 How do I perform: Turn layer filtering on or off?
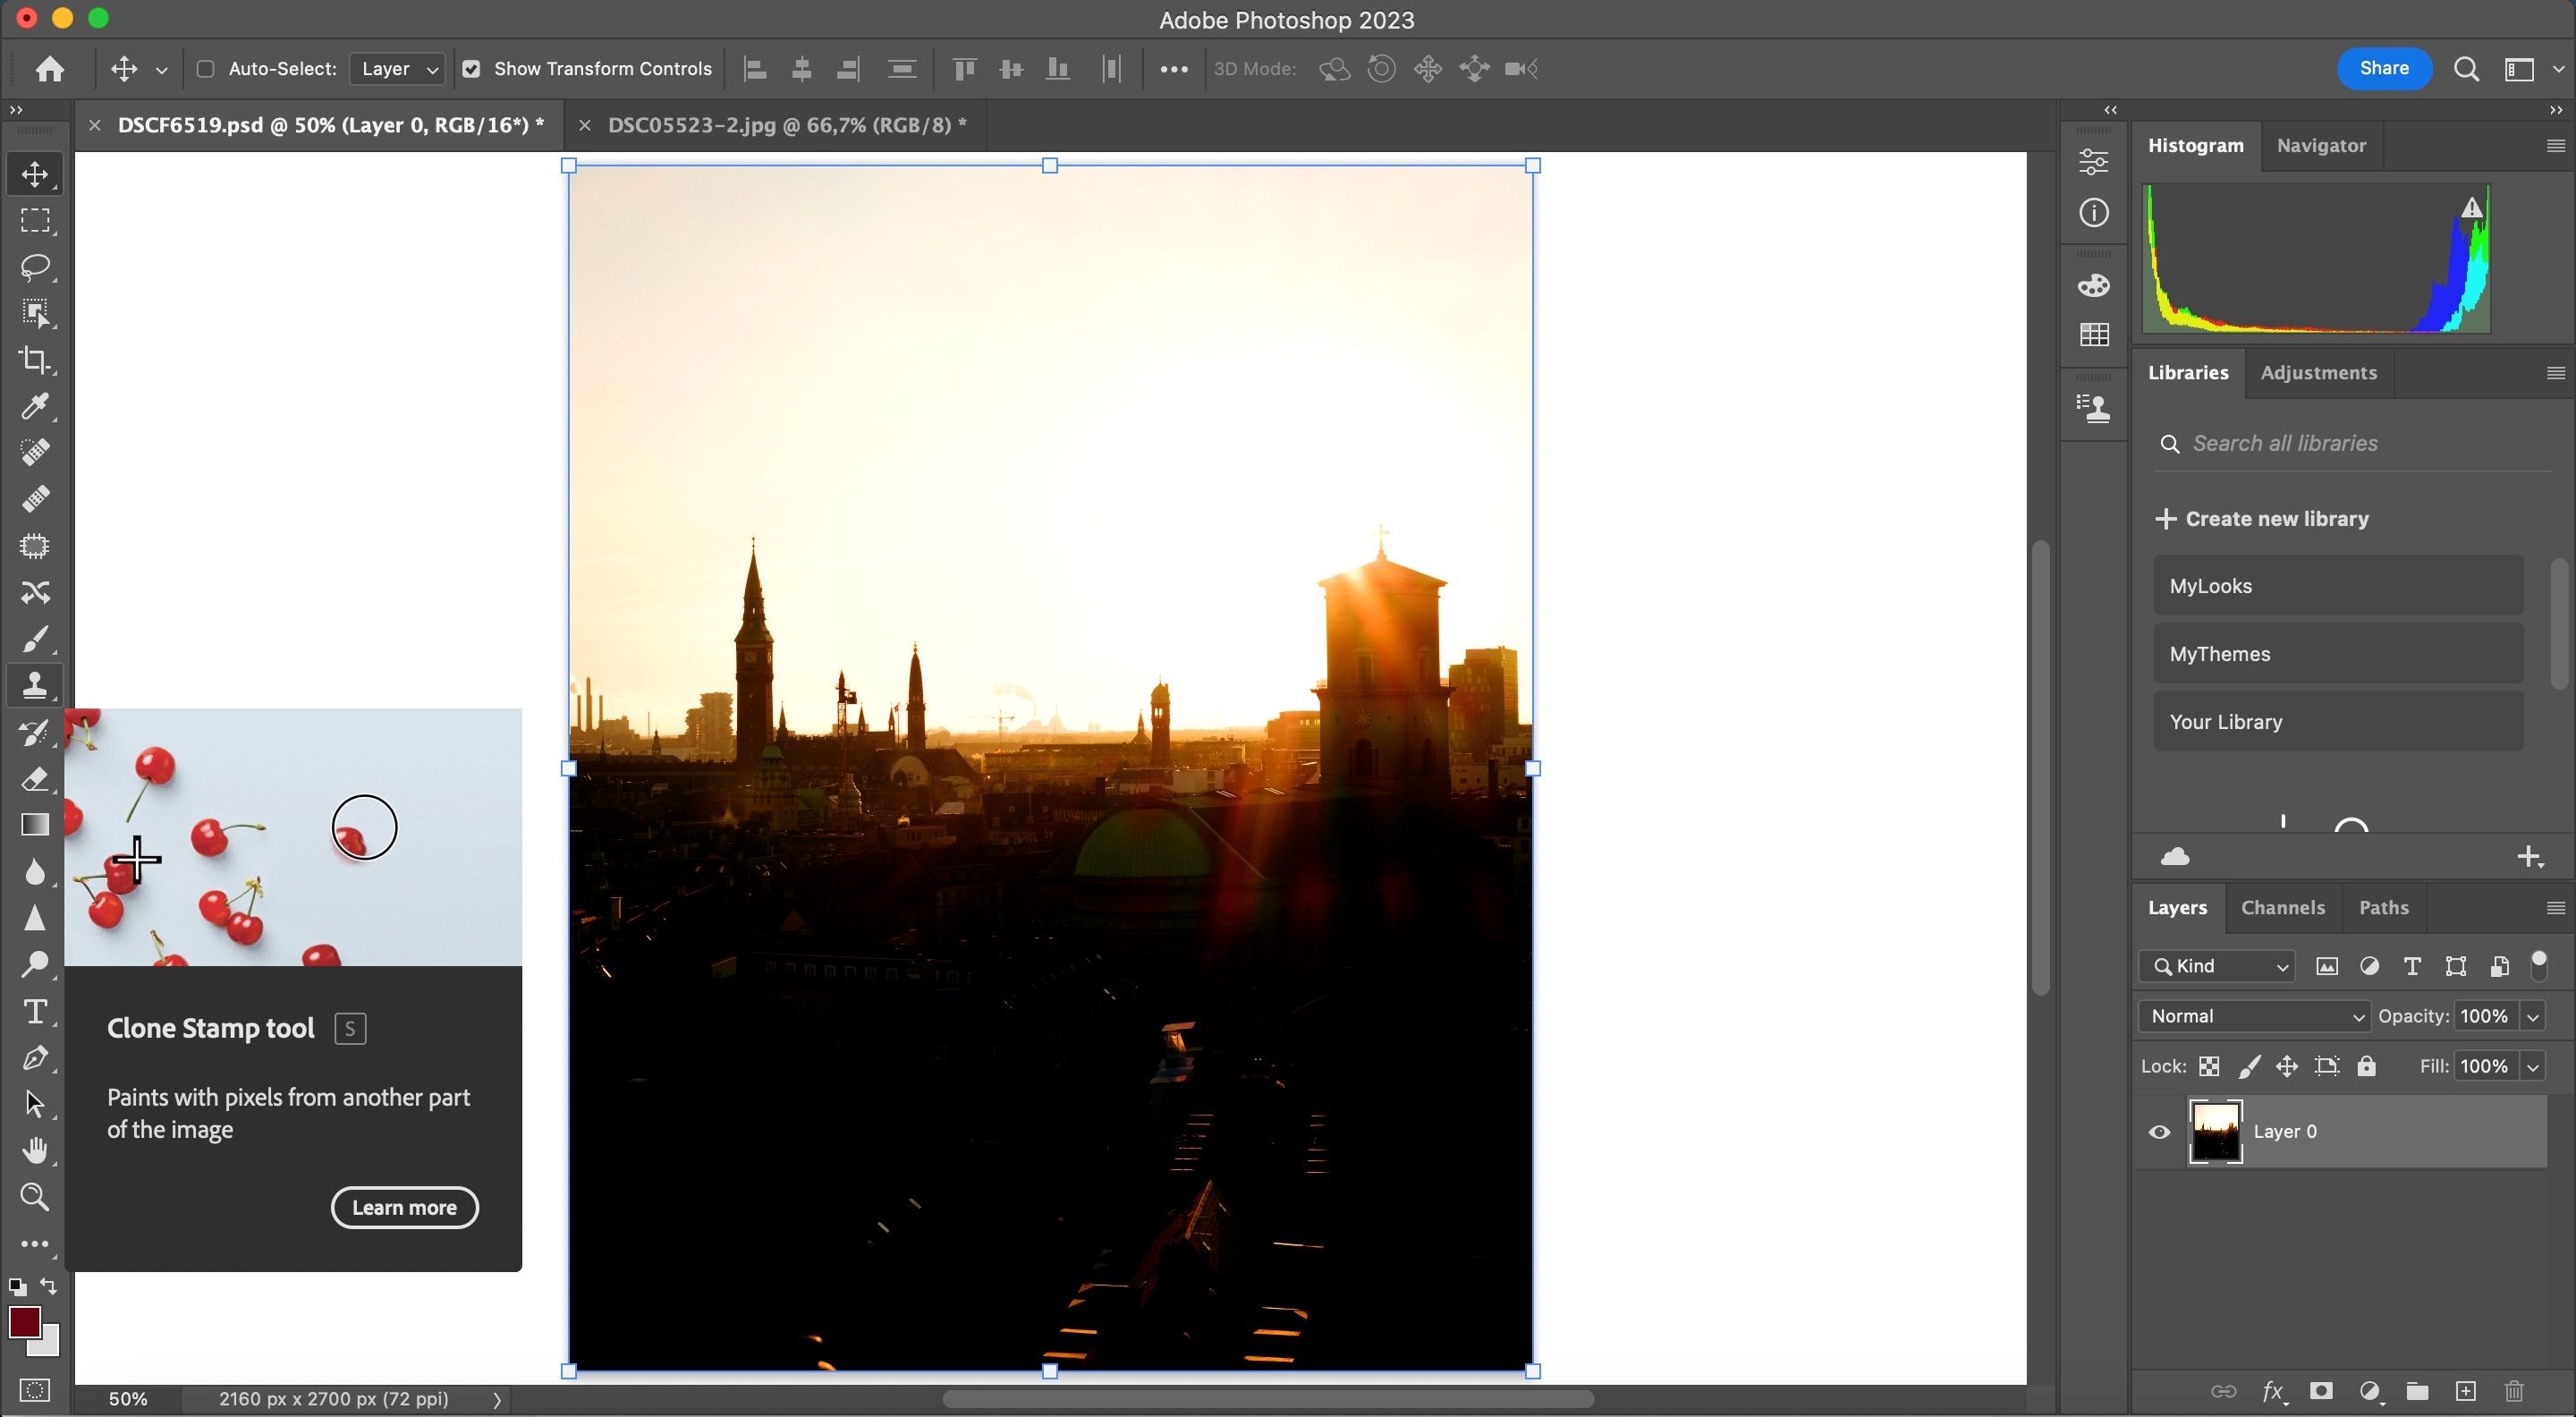tap(2538, 966)
